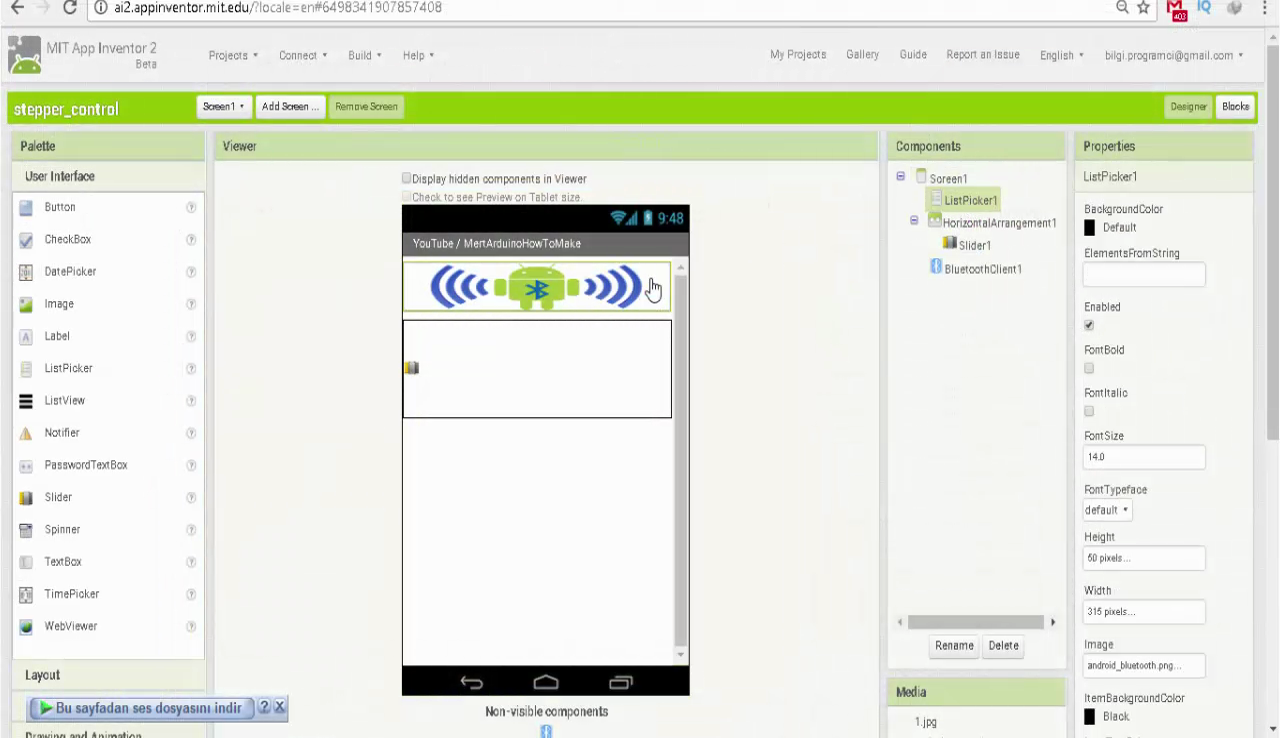Click the Image palette icon

point(27,304)
